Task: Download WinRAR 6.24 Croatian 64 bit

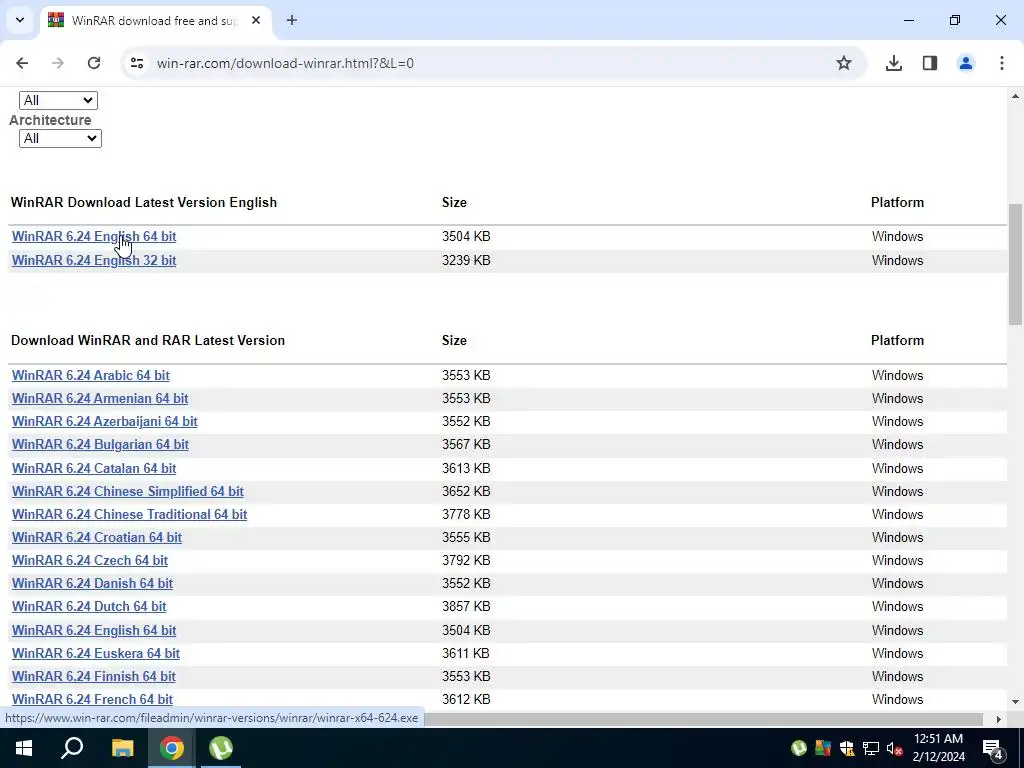Action: [x=97, y=537]
